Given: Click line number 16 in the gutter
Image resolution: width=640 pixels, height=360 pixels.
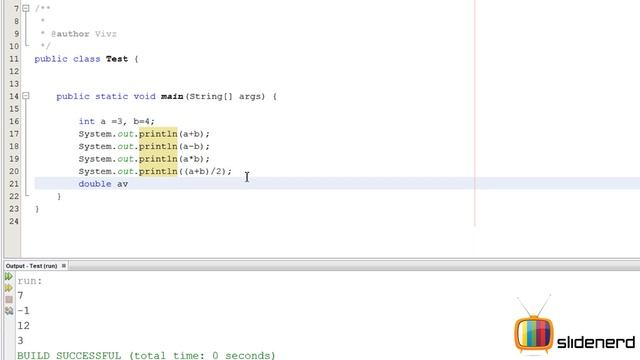Looking at the screenshot, I should point(14,121).
